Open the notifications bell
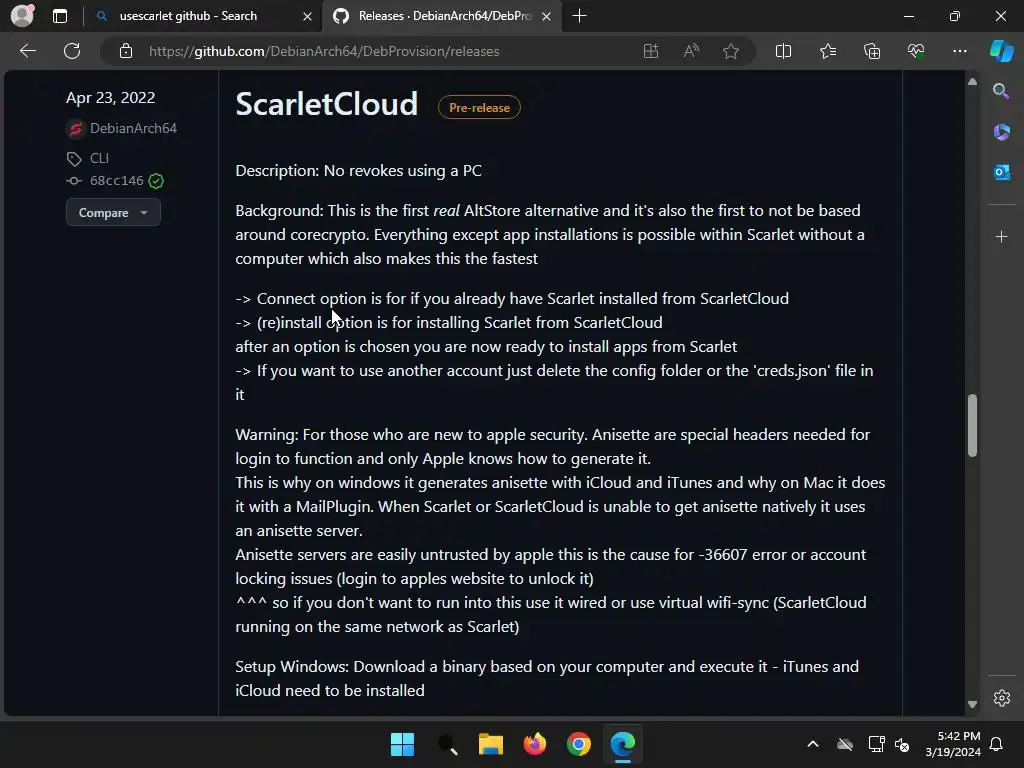Image resolution: width=1024 pixels, height=768 pixels. pos(996,744)
